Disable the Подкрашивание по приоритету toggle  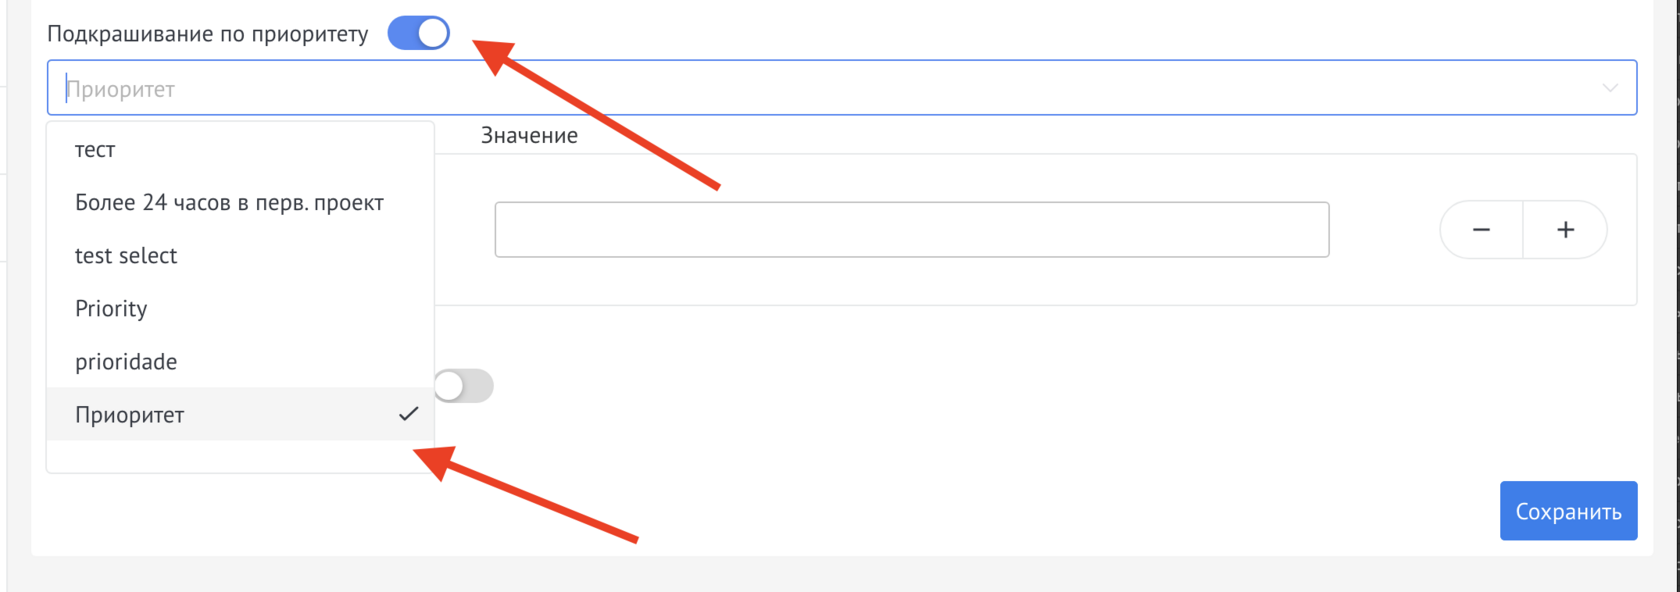[419, 33]
